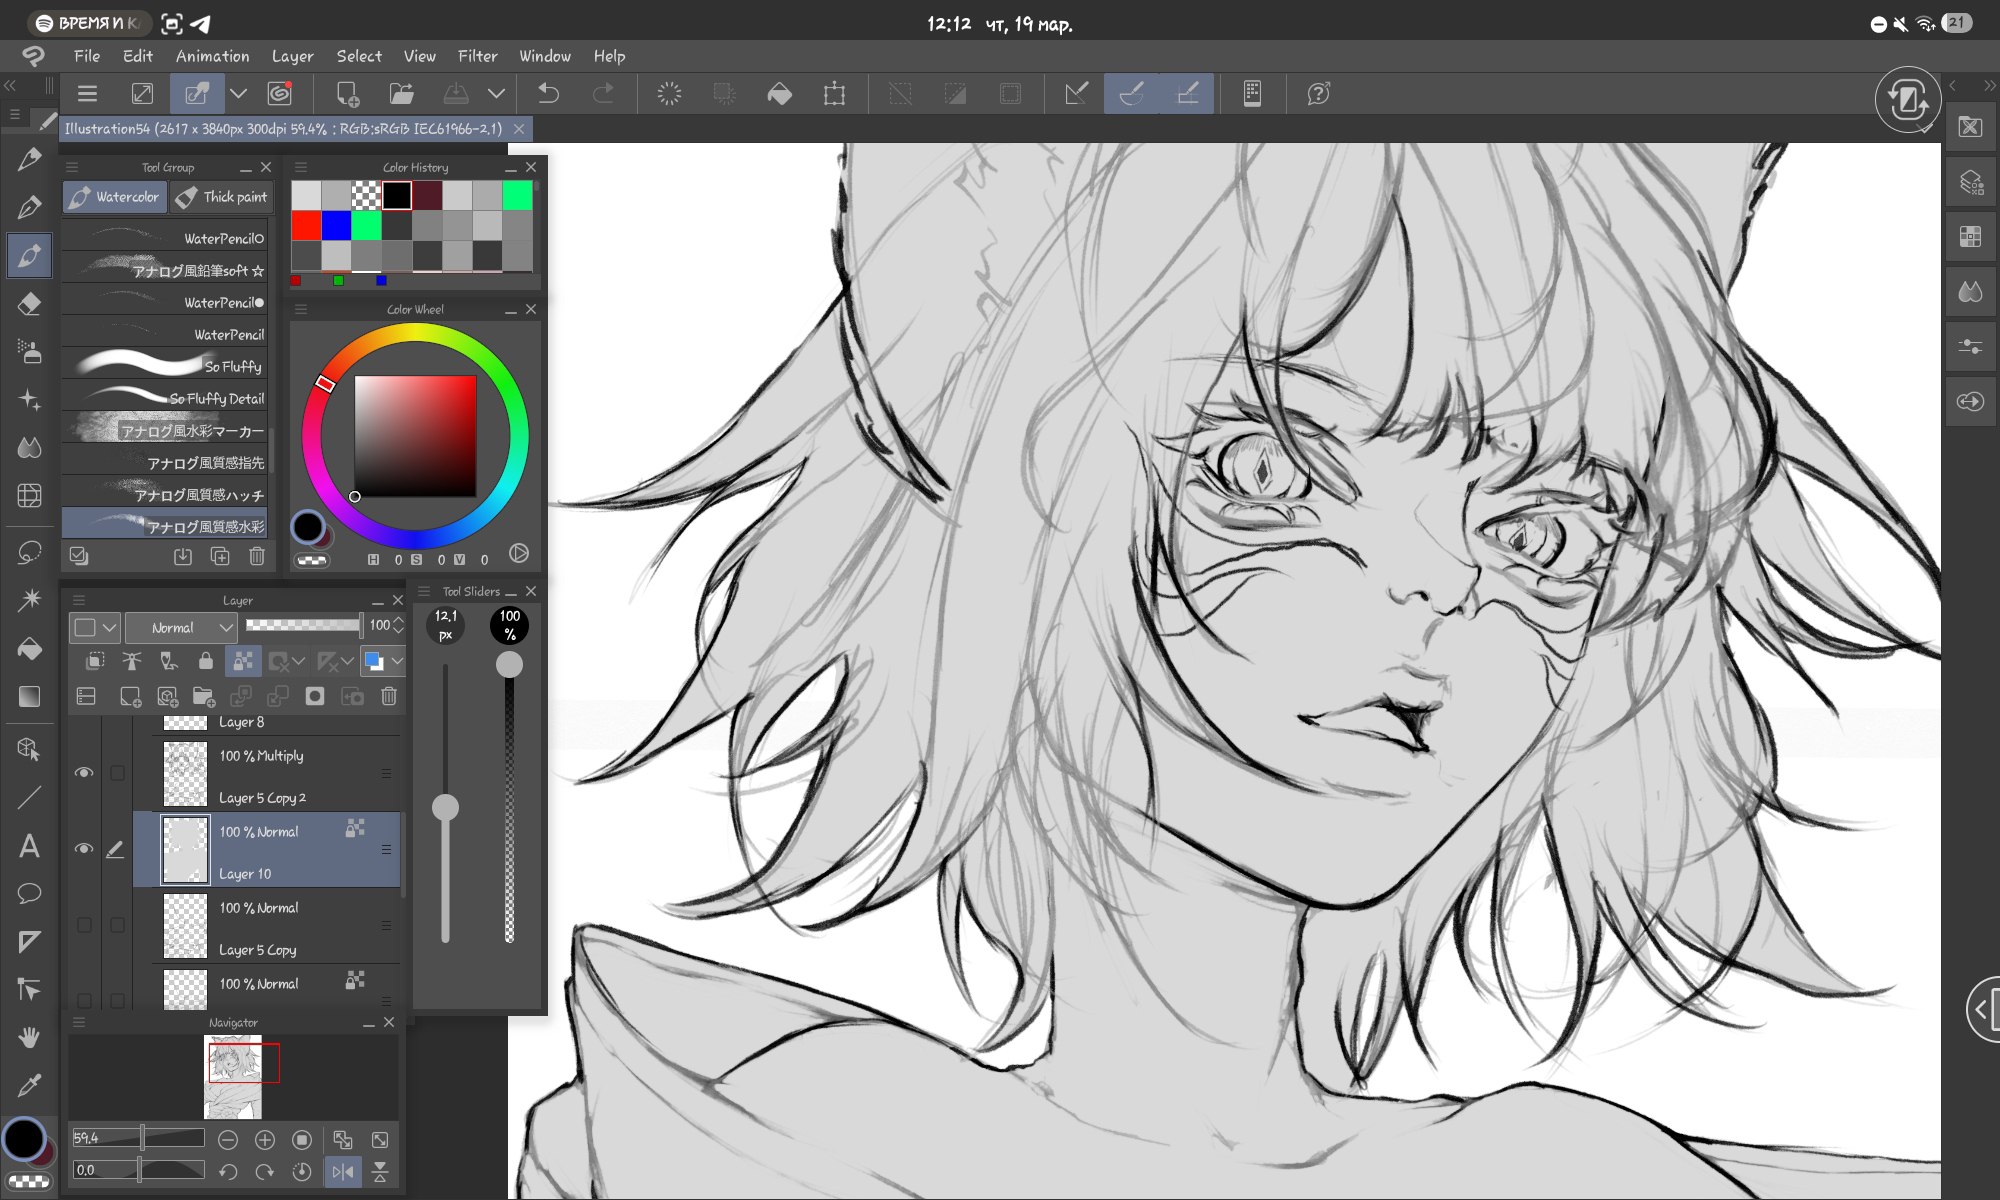Click the Transform icon in command bar

[x=834, y=94]
